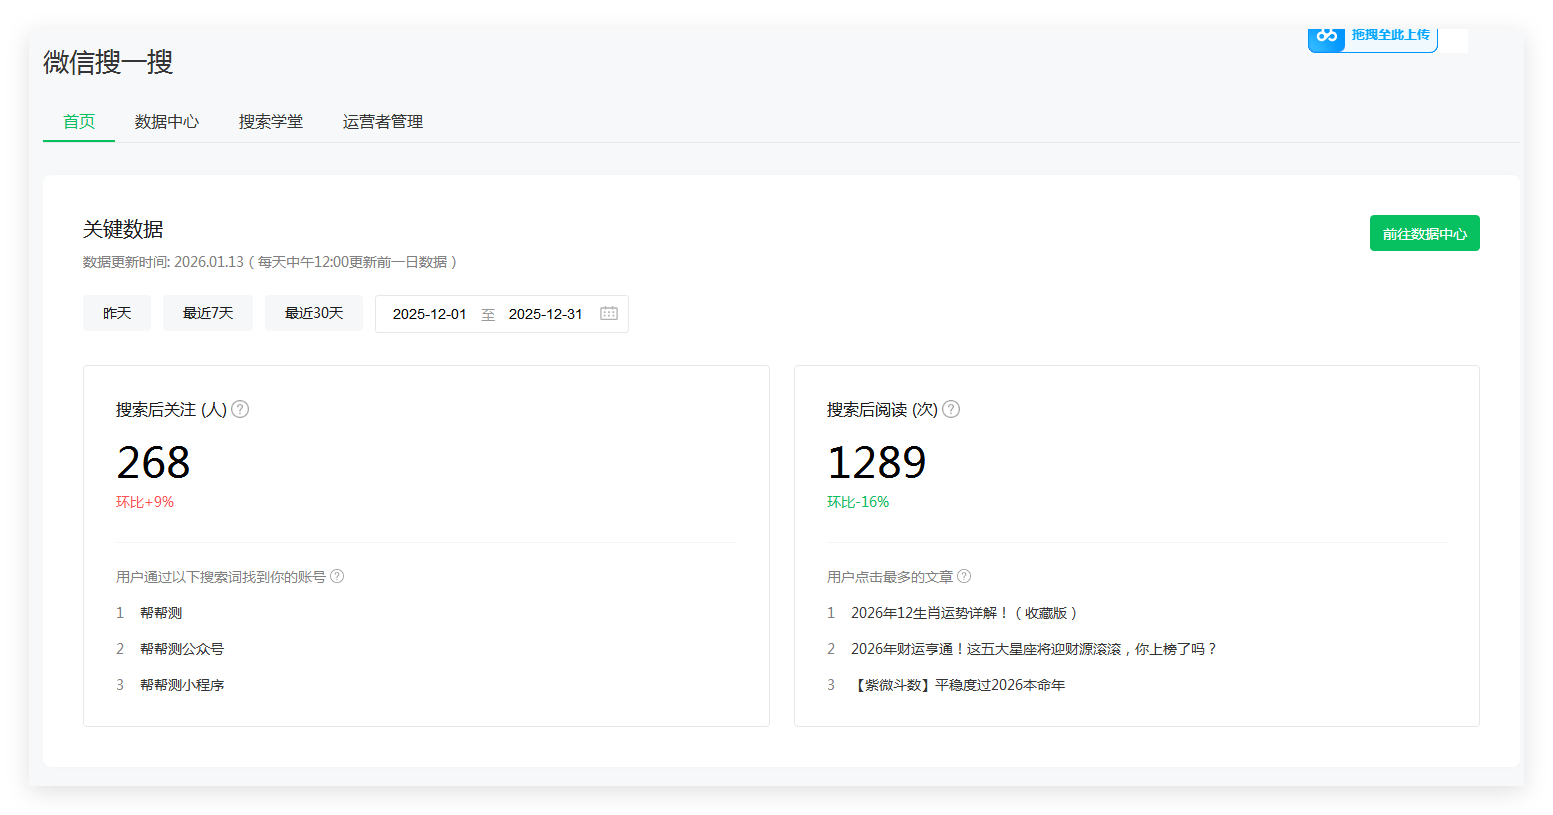Click search term 帮帮测小程序
The height and width of the screenshot is (815, 1553).
click(182, 685)
